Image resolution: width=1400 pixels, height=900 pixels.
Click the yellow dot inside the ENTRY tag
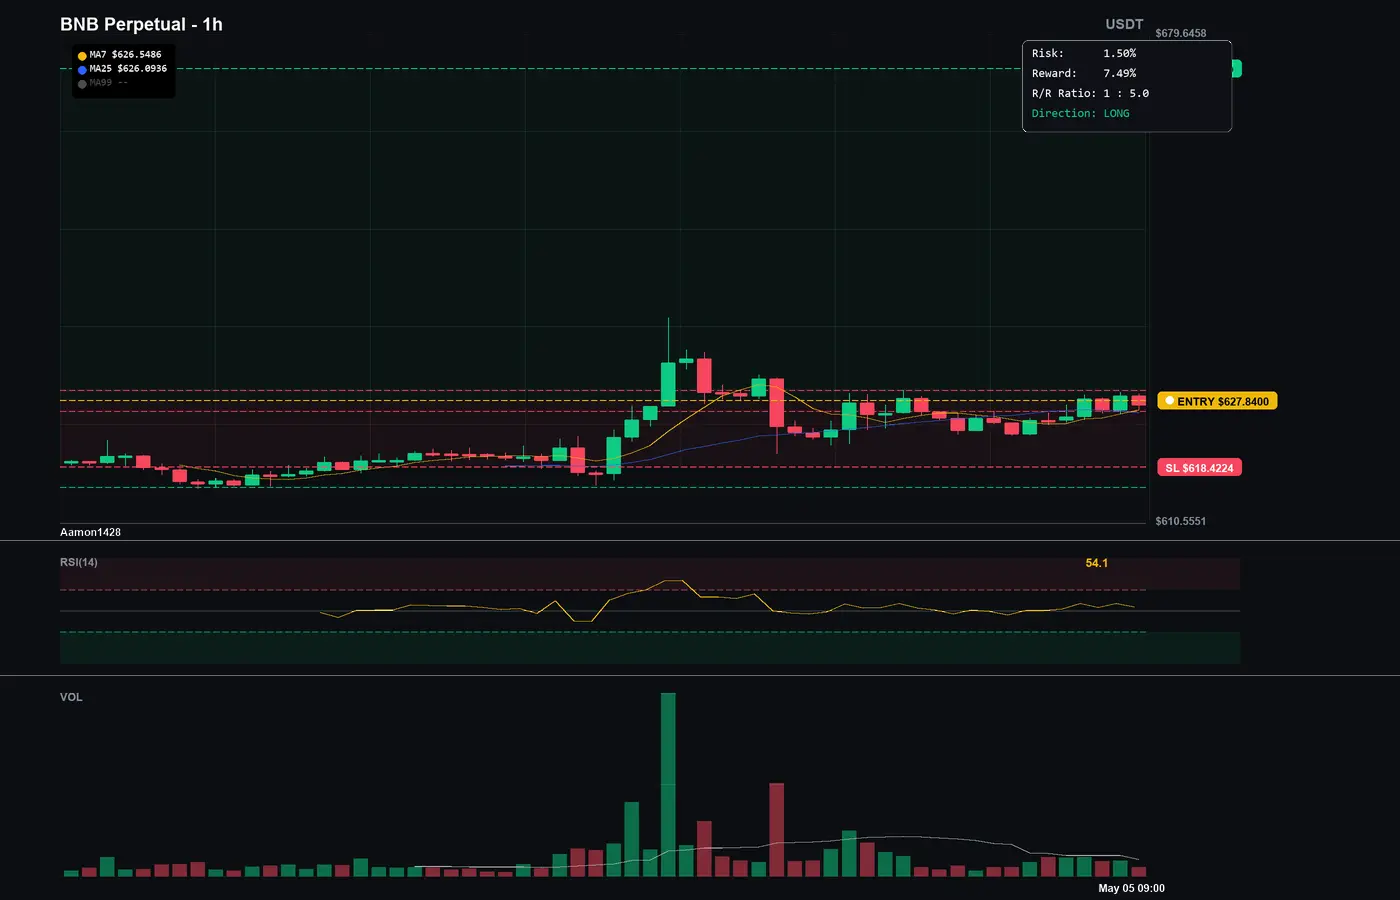[x=1169, y=401]
